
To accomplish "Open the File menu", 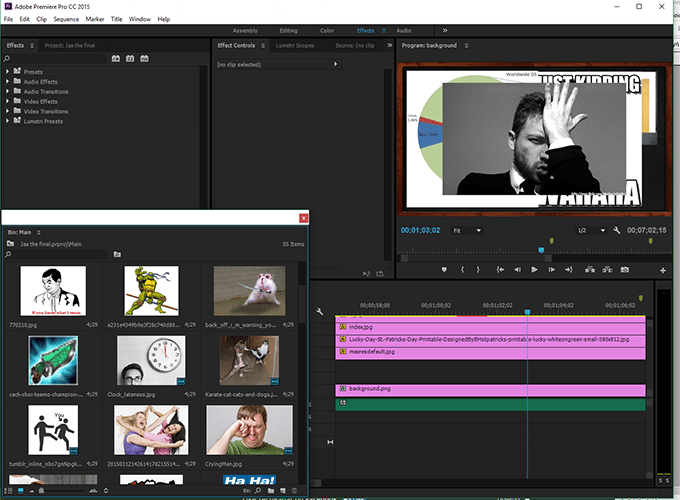I will click(8, 19).
